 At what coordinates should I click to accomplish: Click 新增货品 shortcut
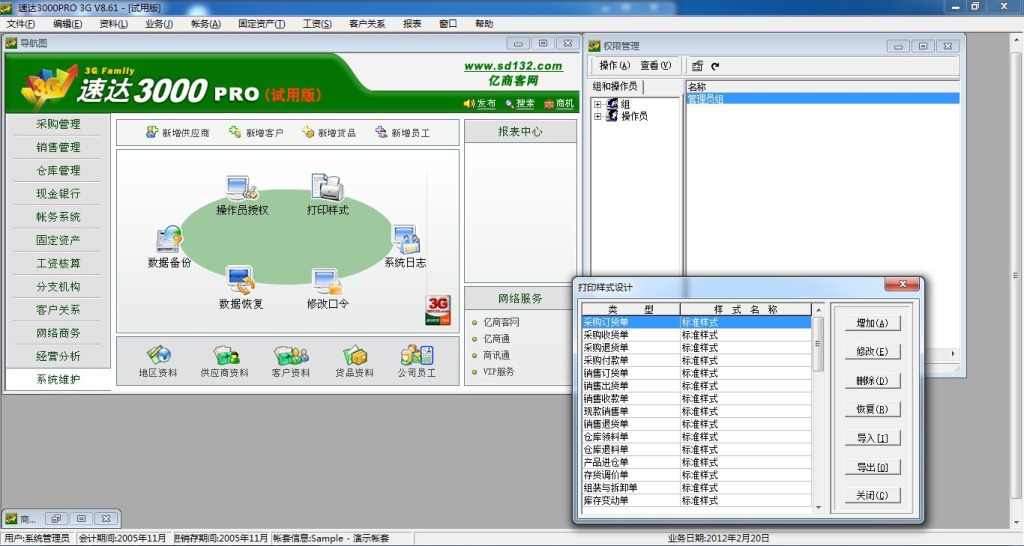[x=328, y=133]
